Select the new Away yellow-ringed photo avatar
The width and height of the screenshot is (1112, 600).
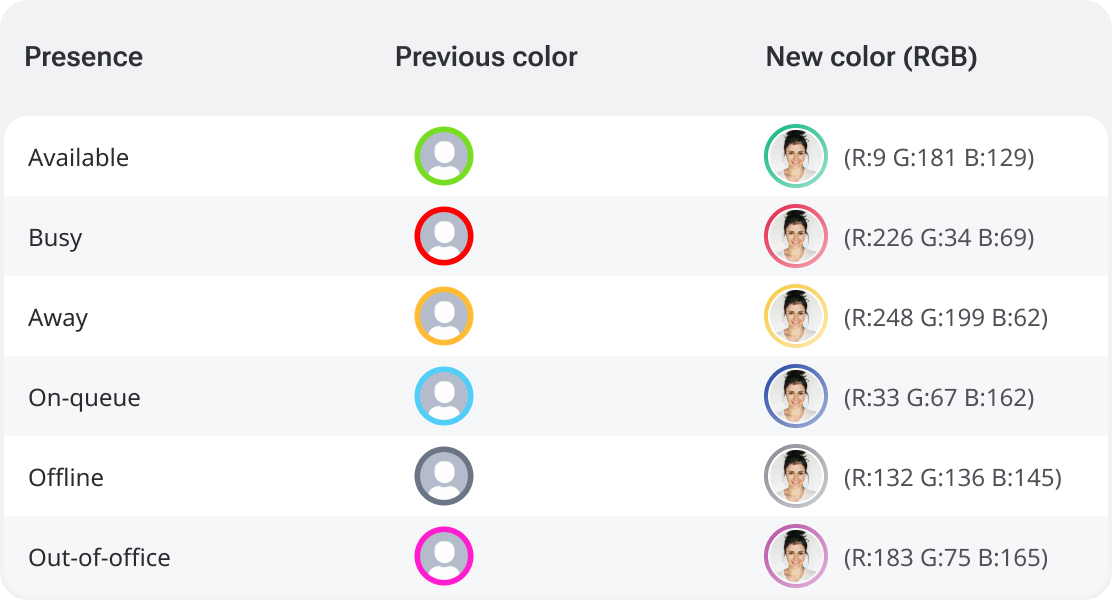[796, 316]
